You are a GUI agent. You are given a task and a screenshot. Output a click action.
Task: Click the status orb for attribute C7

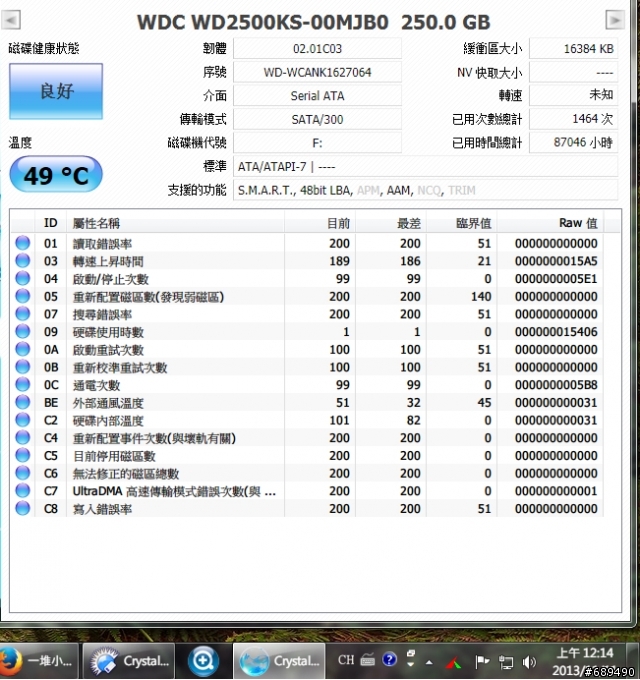(x=23, y=490)
